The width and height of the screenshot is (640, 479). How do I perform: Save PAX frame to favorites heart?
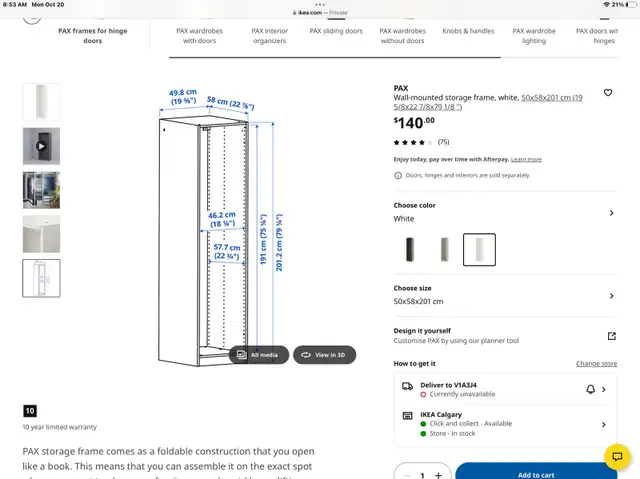tap(607, 93)
